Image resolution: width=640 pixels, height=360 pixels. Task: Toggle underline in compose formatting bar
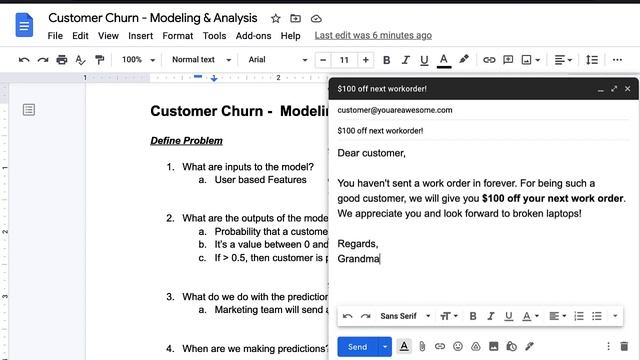coord(509,316)
